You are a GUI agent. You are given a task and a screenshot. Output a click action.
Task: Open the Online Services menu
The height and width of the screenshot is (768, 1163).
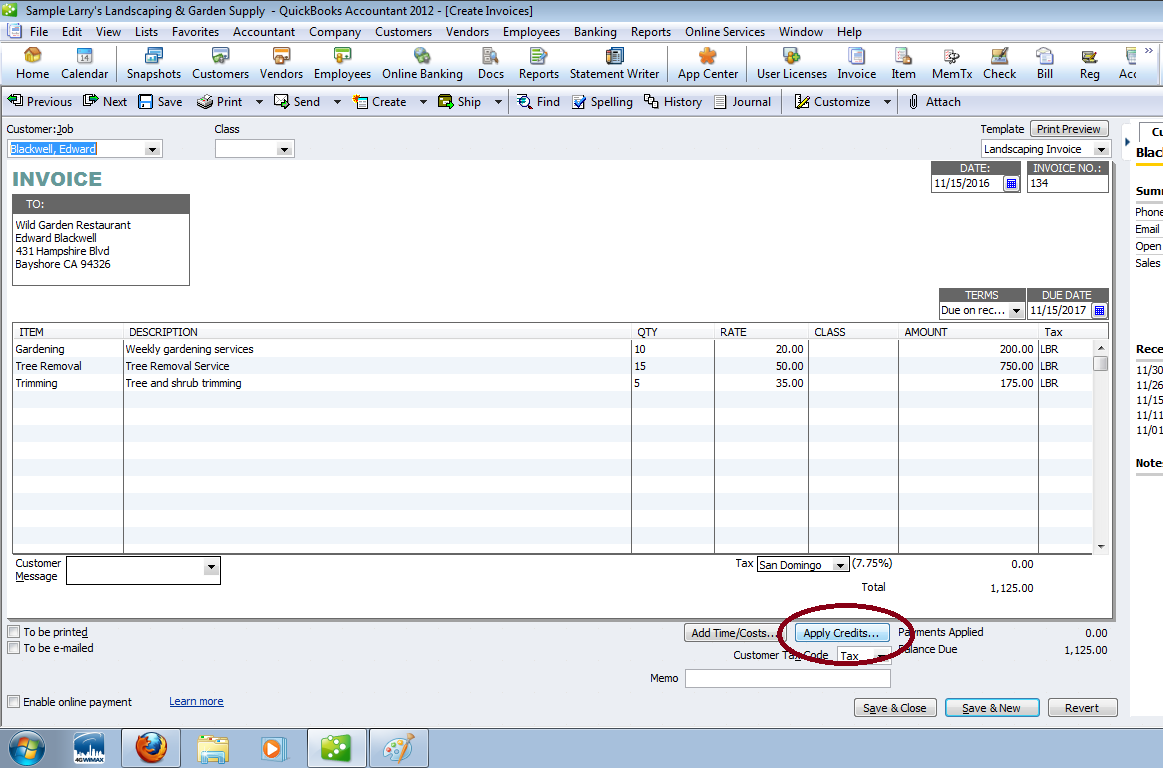[x=725, y=32]
